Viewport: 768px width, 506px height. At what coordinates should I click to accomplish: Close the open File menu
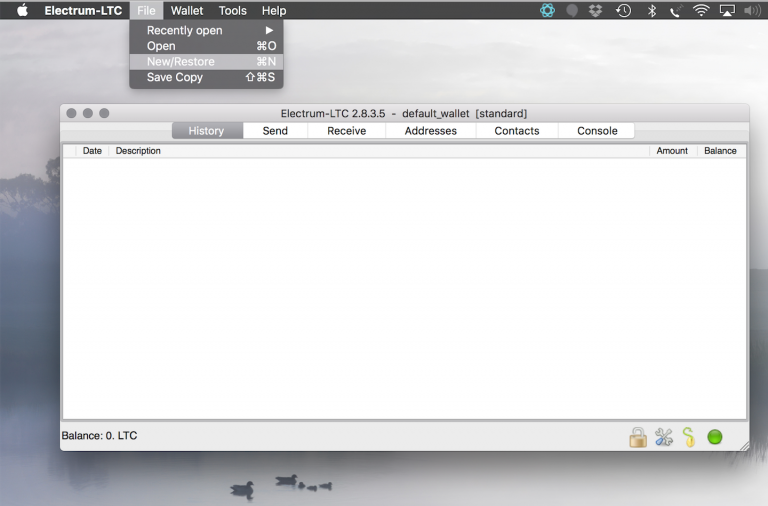click(146, 10)
